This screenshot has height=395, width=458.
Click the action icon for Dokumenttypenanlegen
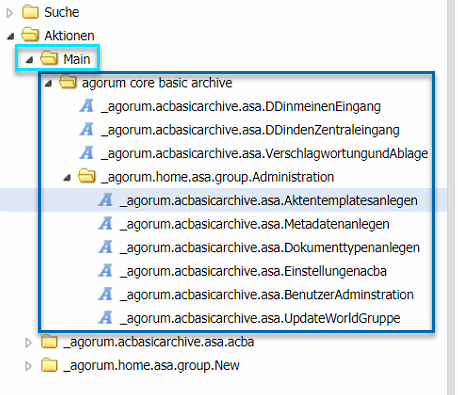[105, 247]
